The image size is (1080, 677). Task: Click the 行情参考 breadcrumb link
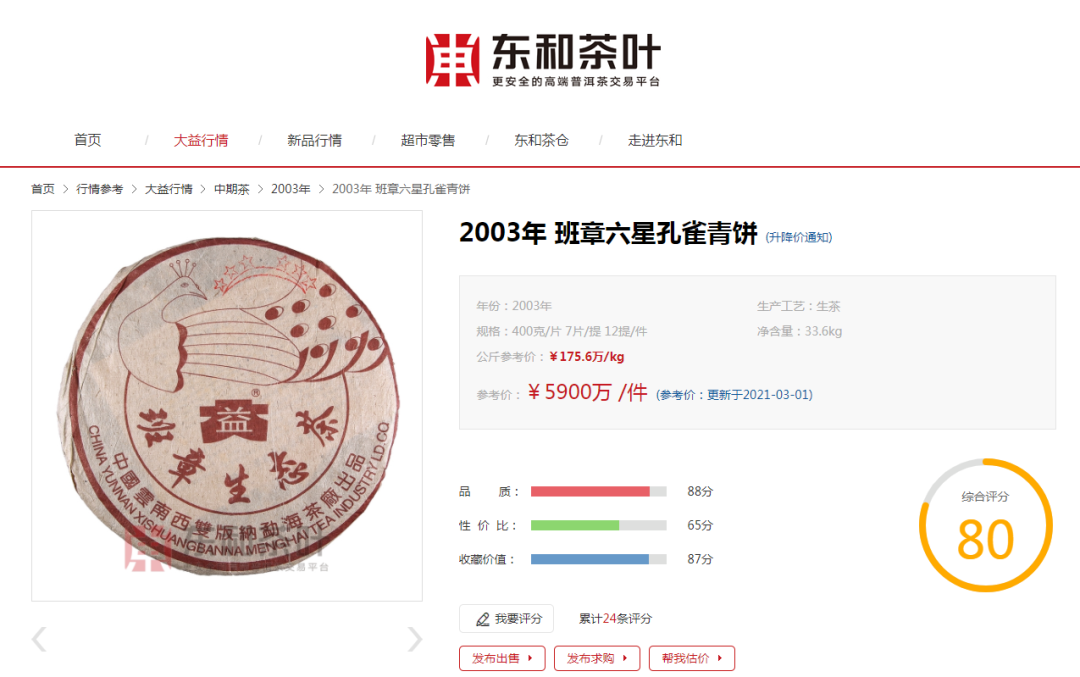coord(99,189)
